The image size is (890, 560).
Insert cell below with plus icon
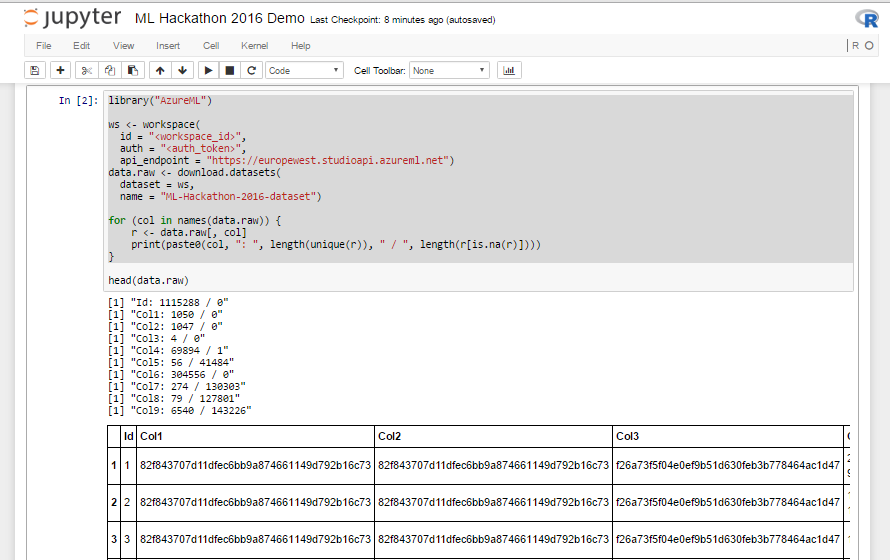click(x=60, y=70)
